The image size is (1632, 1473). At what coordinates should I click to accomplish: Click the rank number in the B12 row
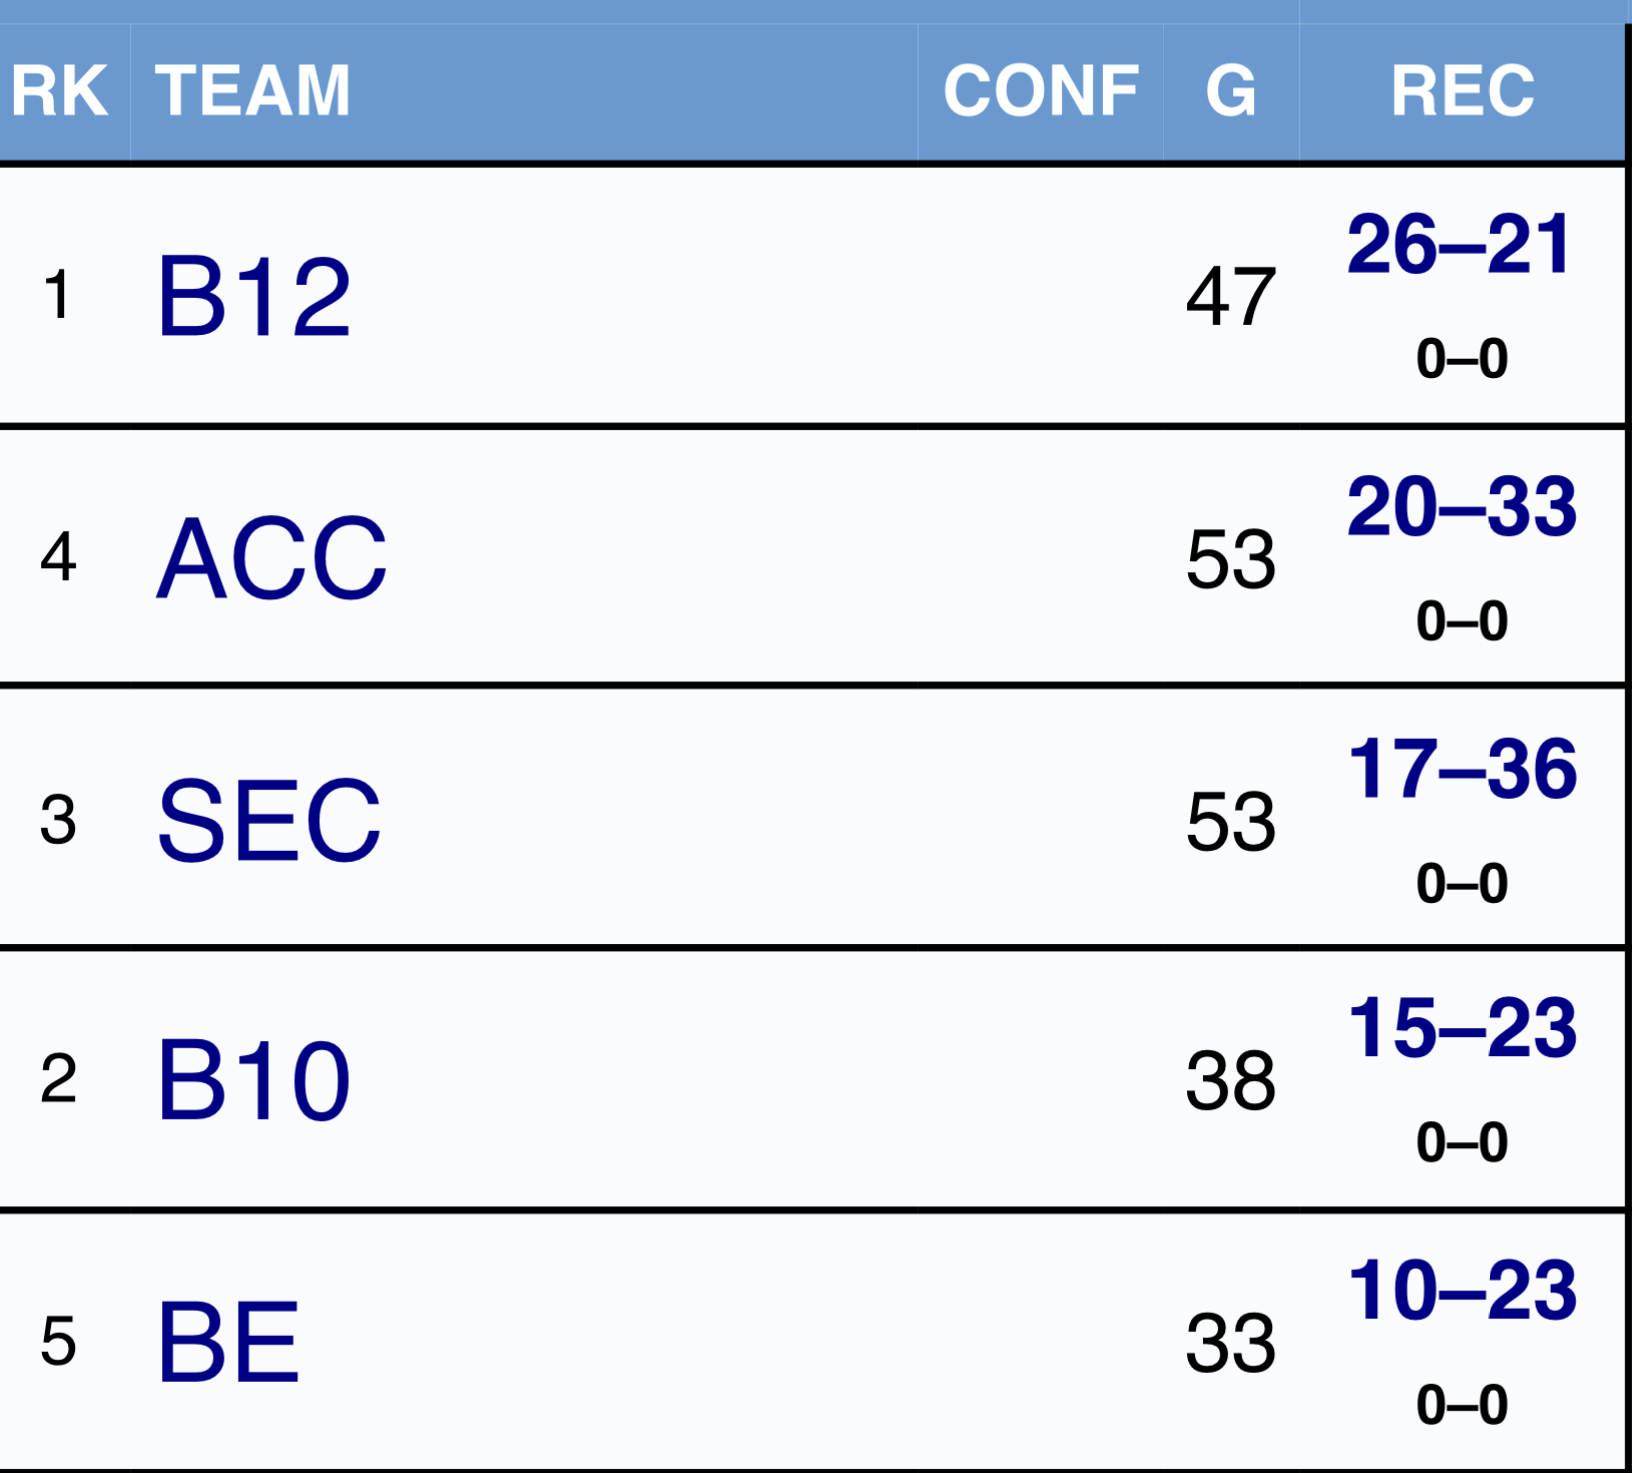(58, 296)
